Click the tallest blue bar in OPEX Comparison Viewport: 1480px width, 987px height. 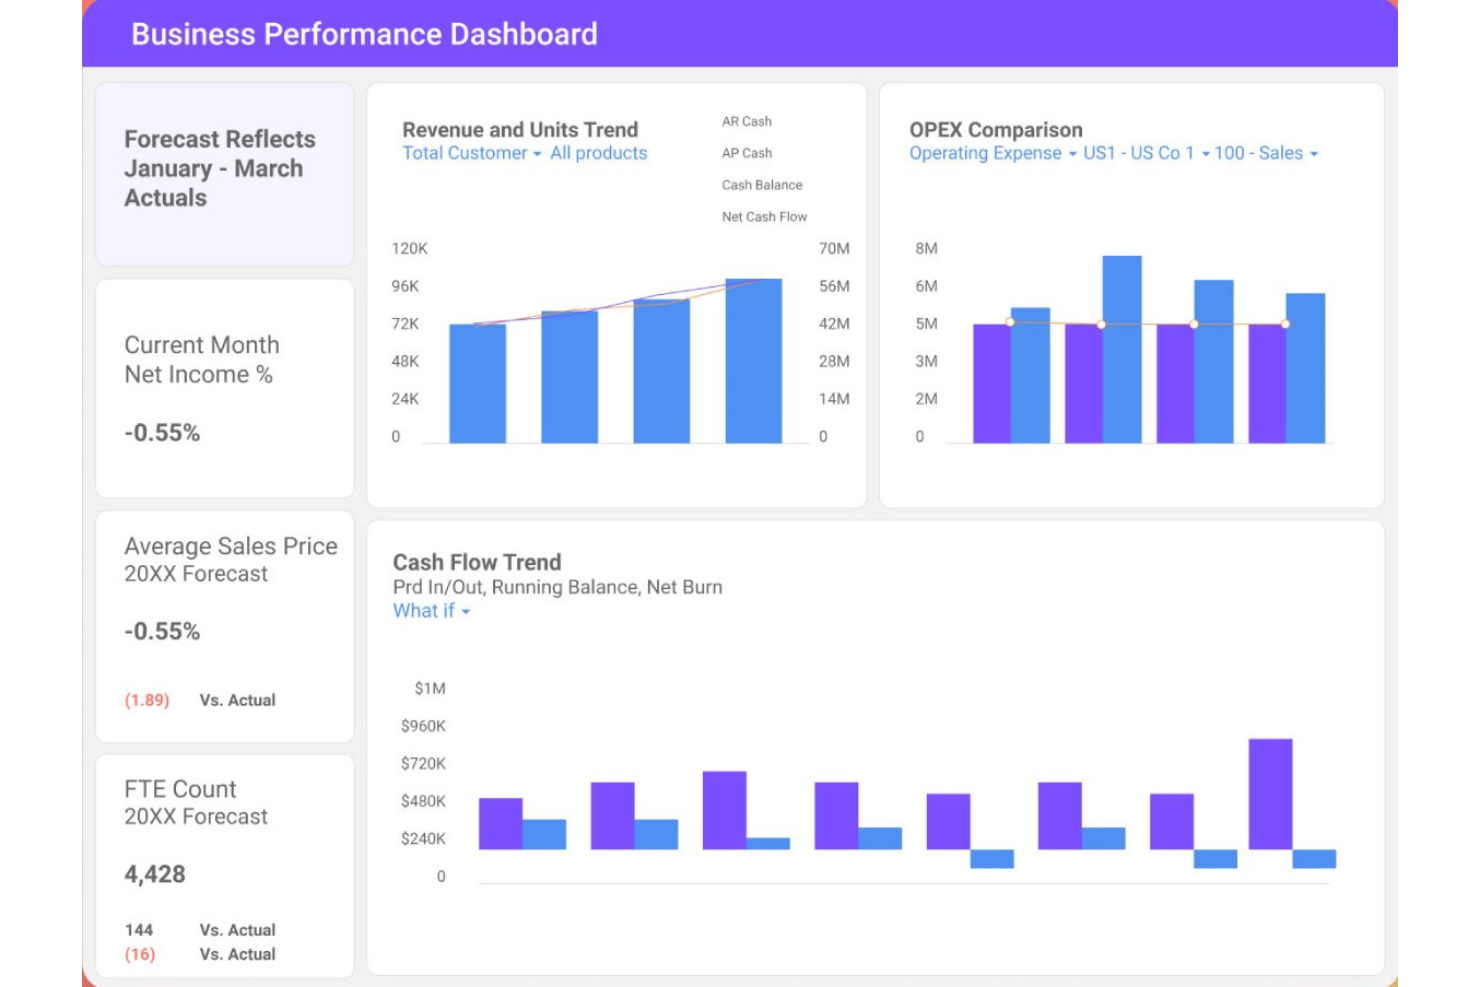[1122, 349]
